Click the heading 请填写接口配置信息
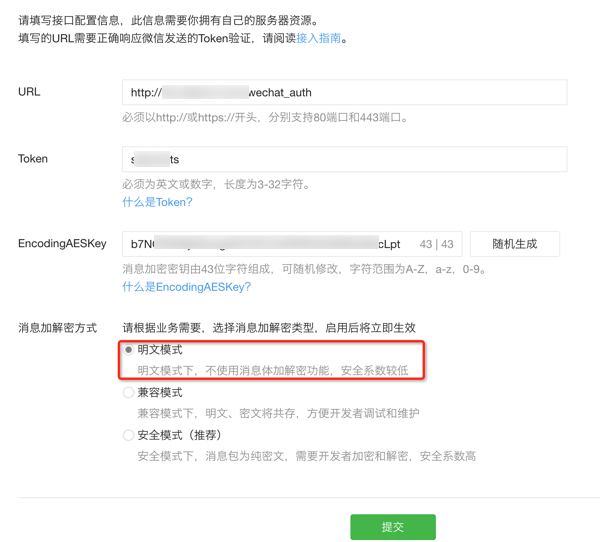The image size is (600, 542). click(69, 20)
